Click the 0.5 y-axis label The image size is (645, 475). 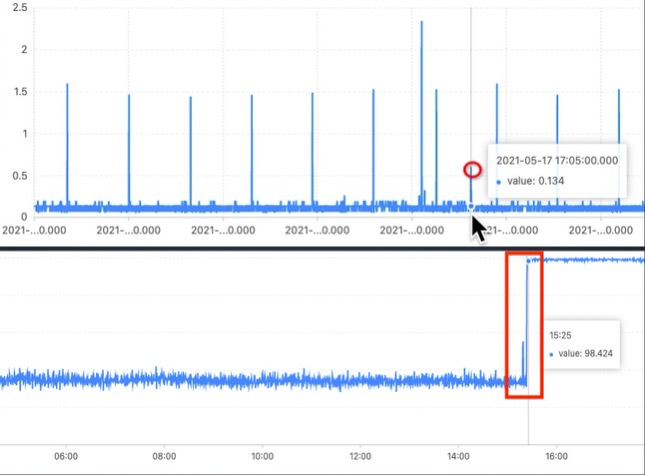[20, 176]
